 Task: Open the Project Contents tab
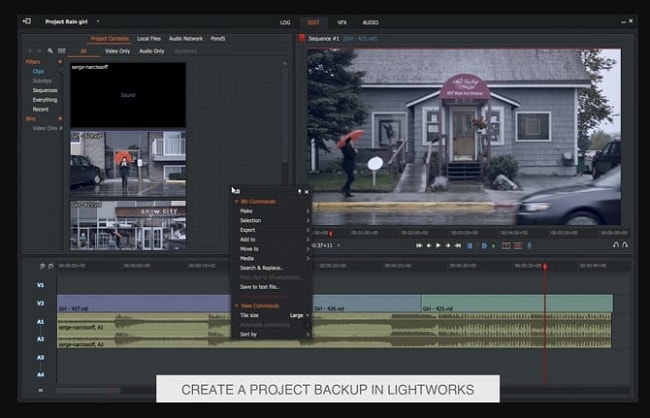110,39
